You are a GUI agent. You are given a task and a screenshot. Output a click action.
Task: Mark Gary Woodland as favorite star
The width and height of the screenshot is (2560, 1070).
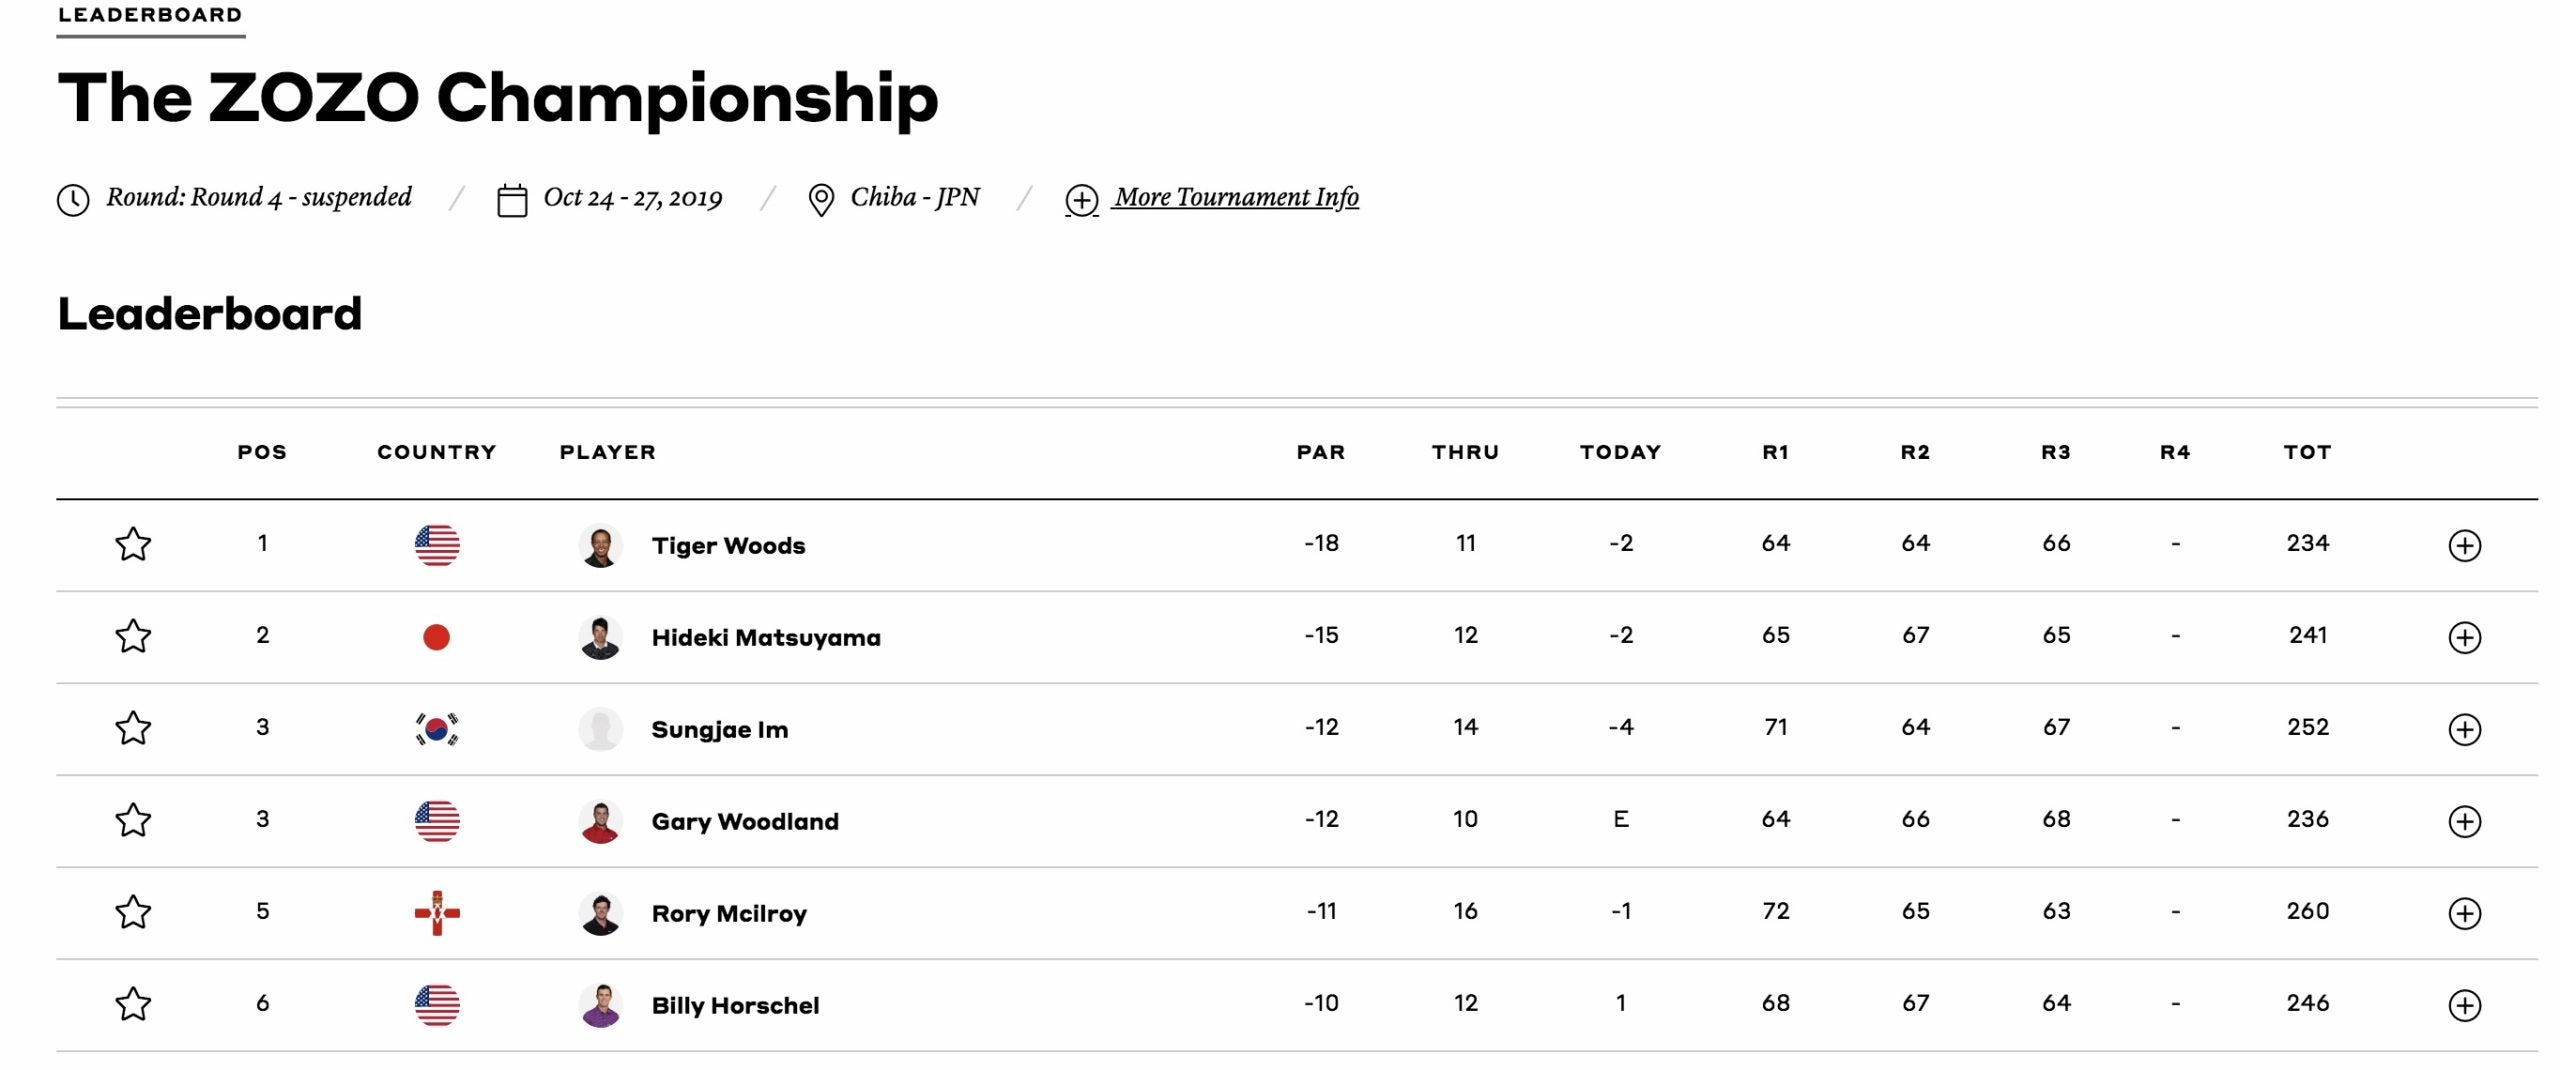click(x=133, y=821)
